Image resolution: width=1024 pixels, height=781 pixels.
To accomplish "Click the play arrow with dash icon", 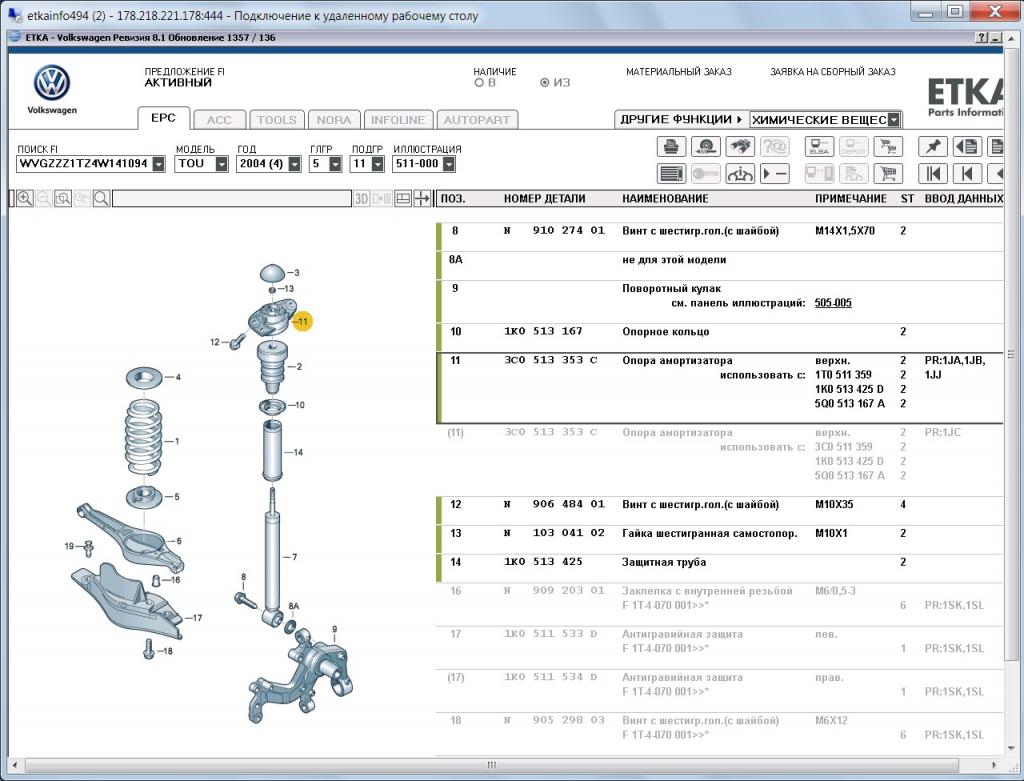I will 775,174.
